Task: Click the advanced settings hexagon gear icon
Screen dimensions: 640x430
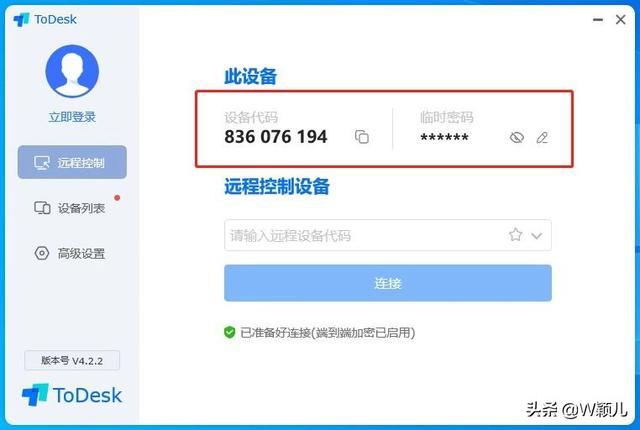Action: tap(42, 253)
